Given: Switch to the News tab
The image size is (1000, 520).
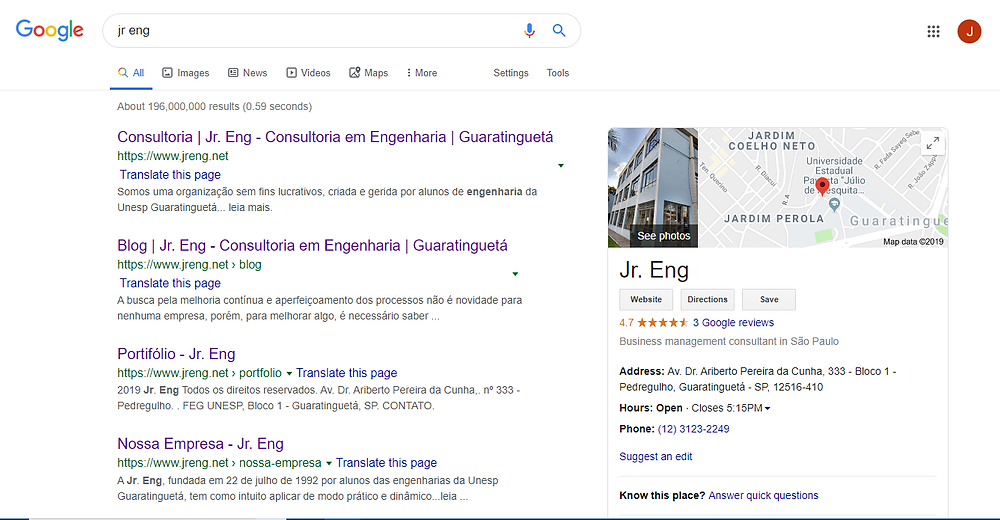Looking at the screenshot, I should [247, 73].
